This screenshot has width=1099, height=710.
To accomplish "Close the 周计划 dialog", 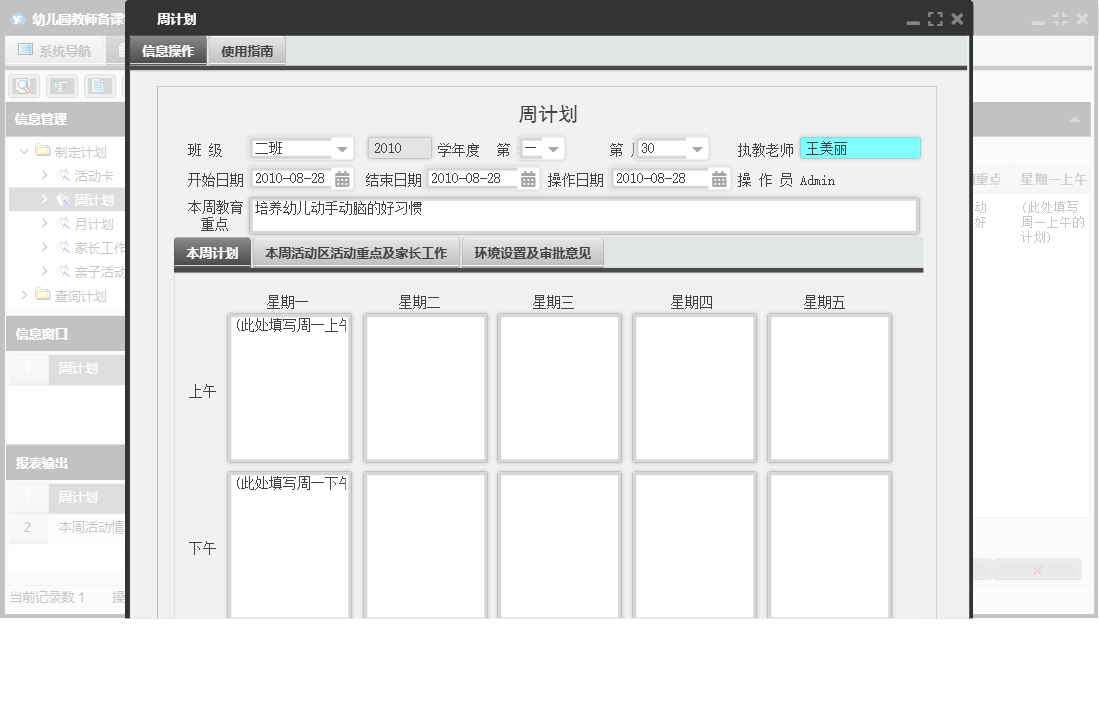I will point(957,19).
